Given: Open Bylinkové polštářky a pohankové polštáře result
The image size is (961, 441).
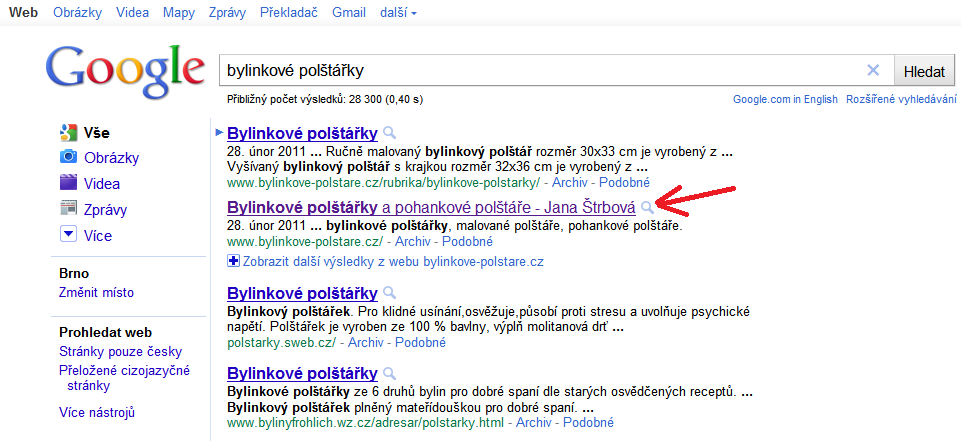Looking at the screenshot, I should click(x=431, y=208).
